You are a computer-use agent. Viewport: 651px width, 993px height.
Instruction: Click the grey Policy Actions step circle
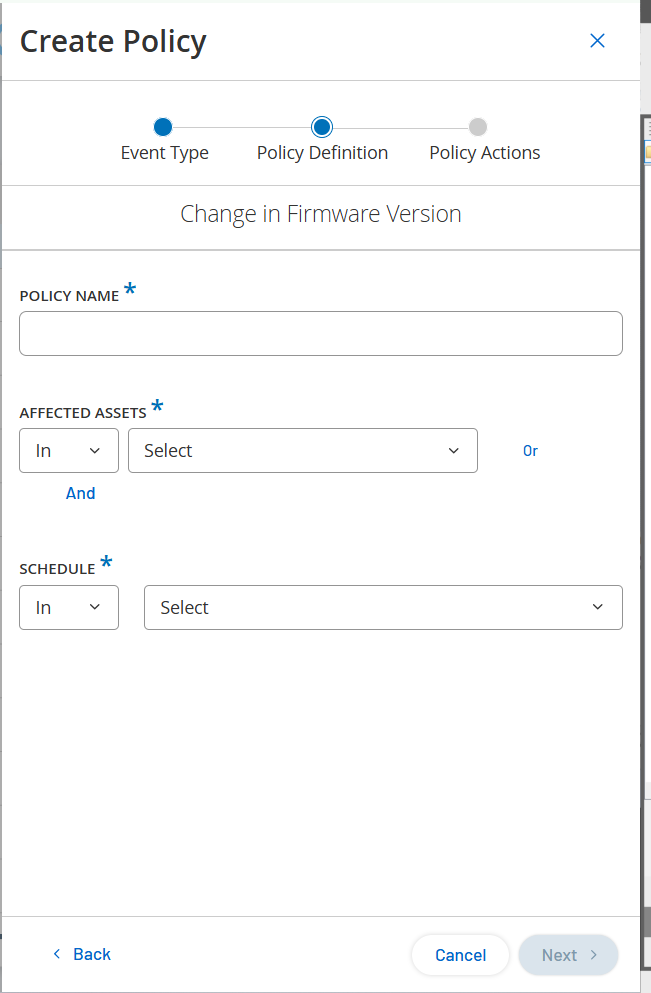pos(478,127)
